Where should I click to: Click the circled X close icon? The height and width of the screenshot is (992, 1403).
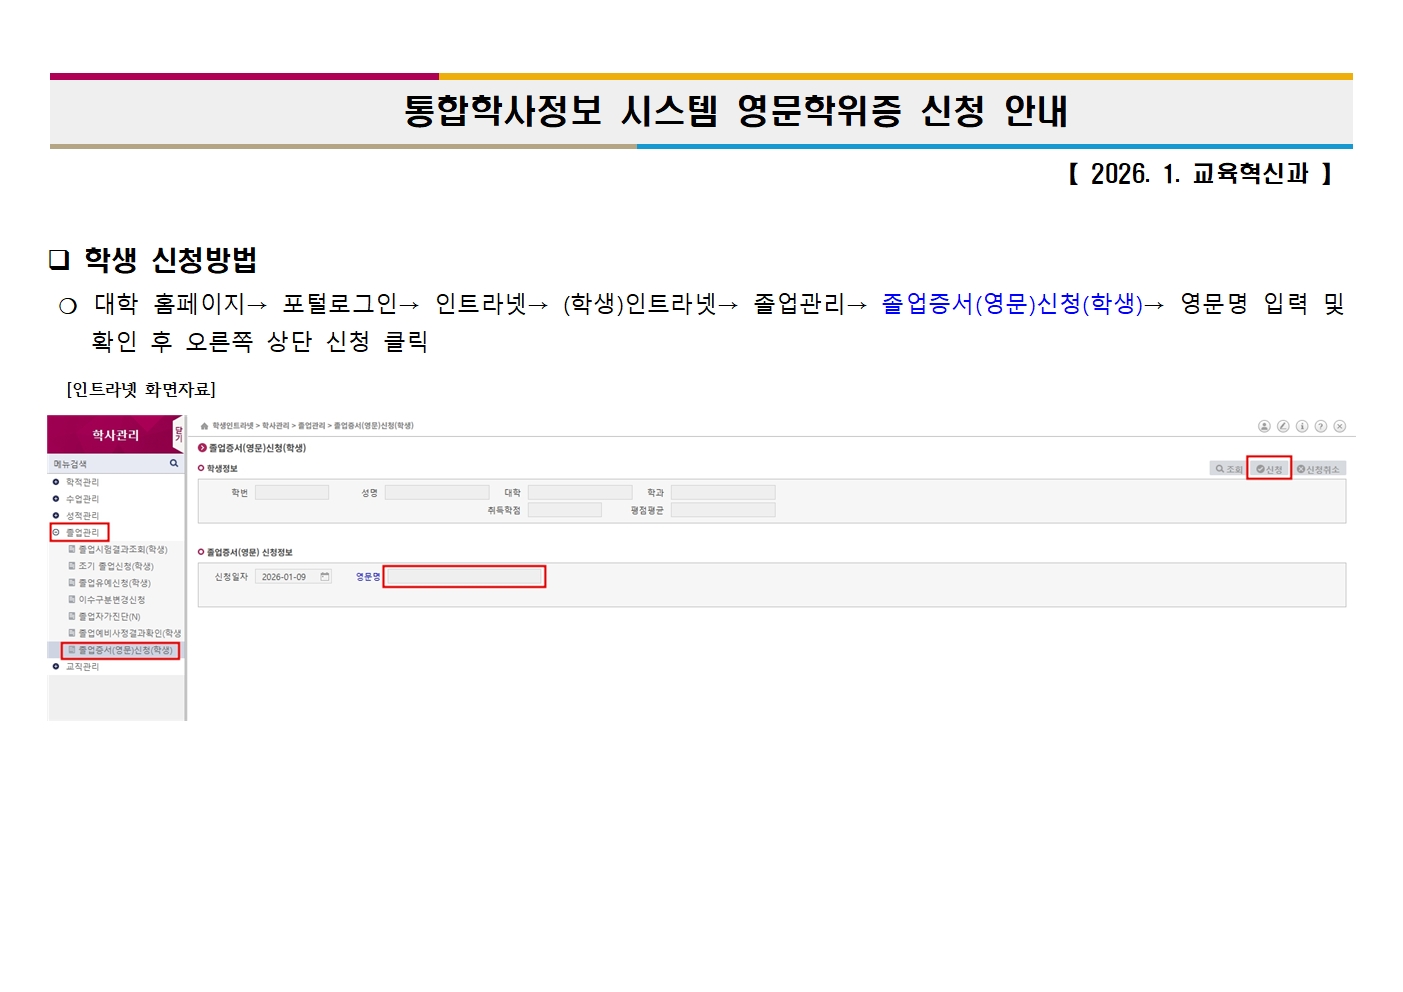click(x=1340, y=426)
